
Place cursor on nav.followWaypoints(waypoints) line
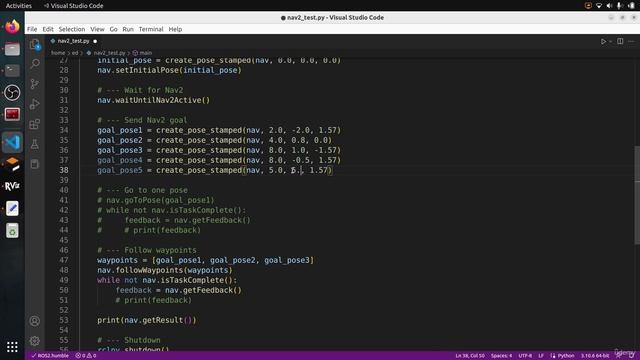point(164,270)
